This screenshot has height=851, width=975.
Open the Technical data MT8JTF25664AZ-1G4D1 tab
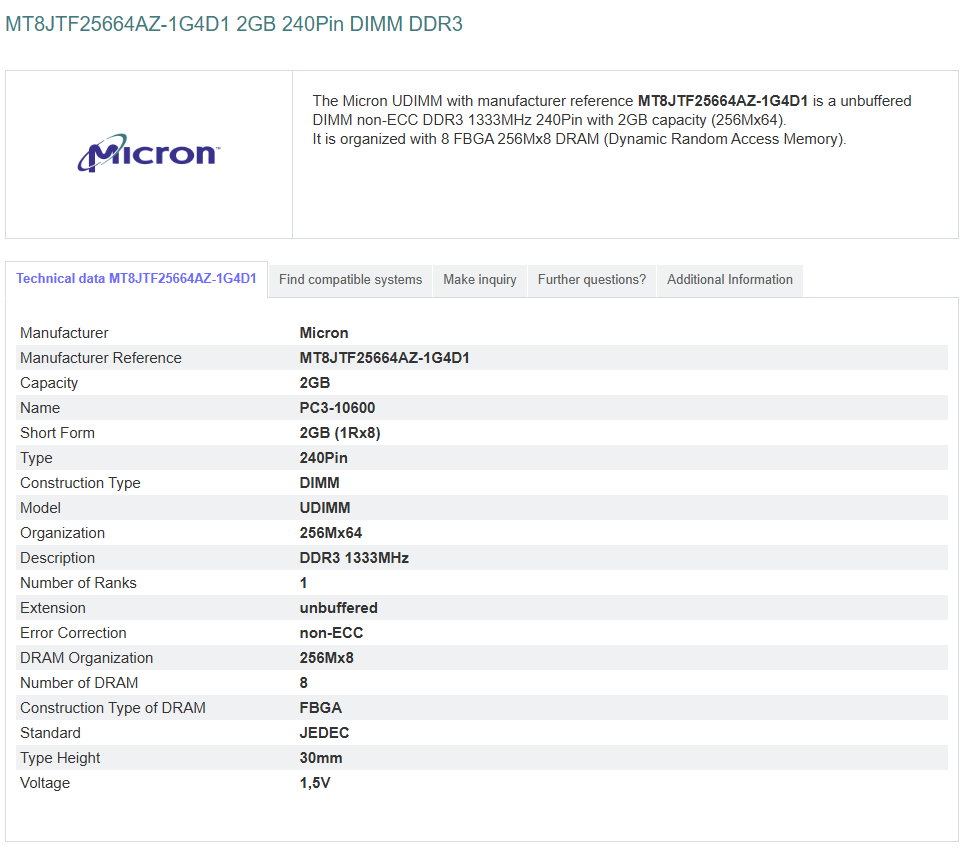pyautogui.click(x=136, y=279)
